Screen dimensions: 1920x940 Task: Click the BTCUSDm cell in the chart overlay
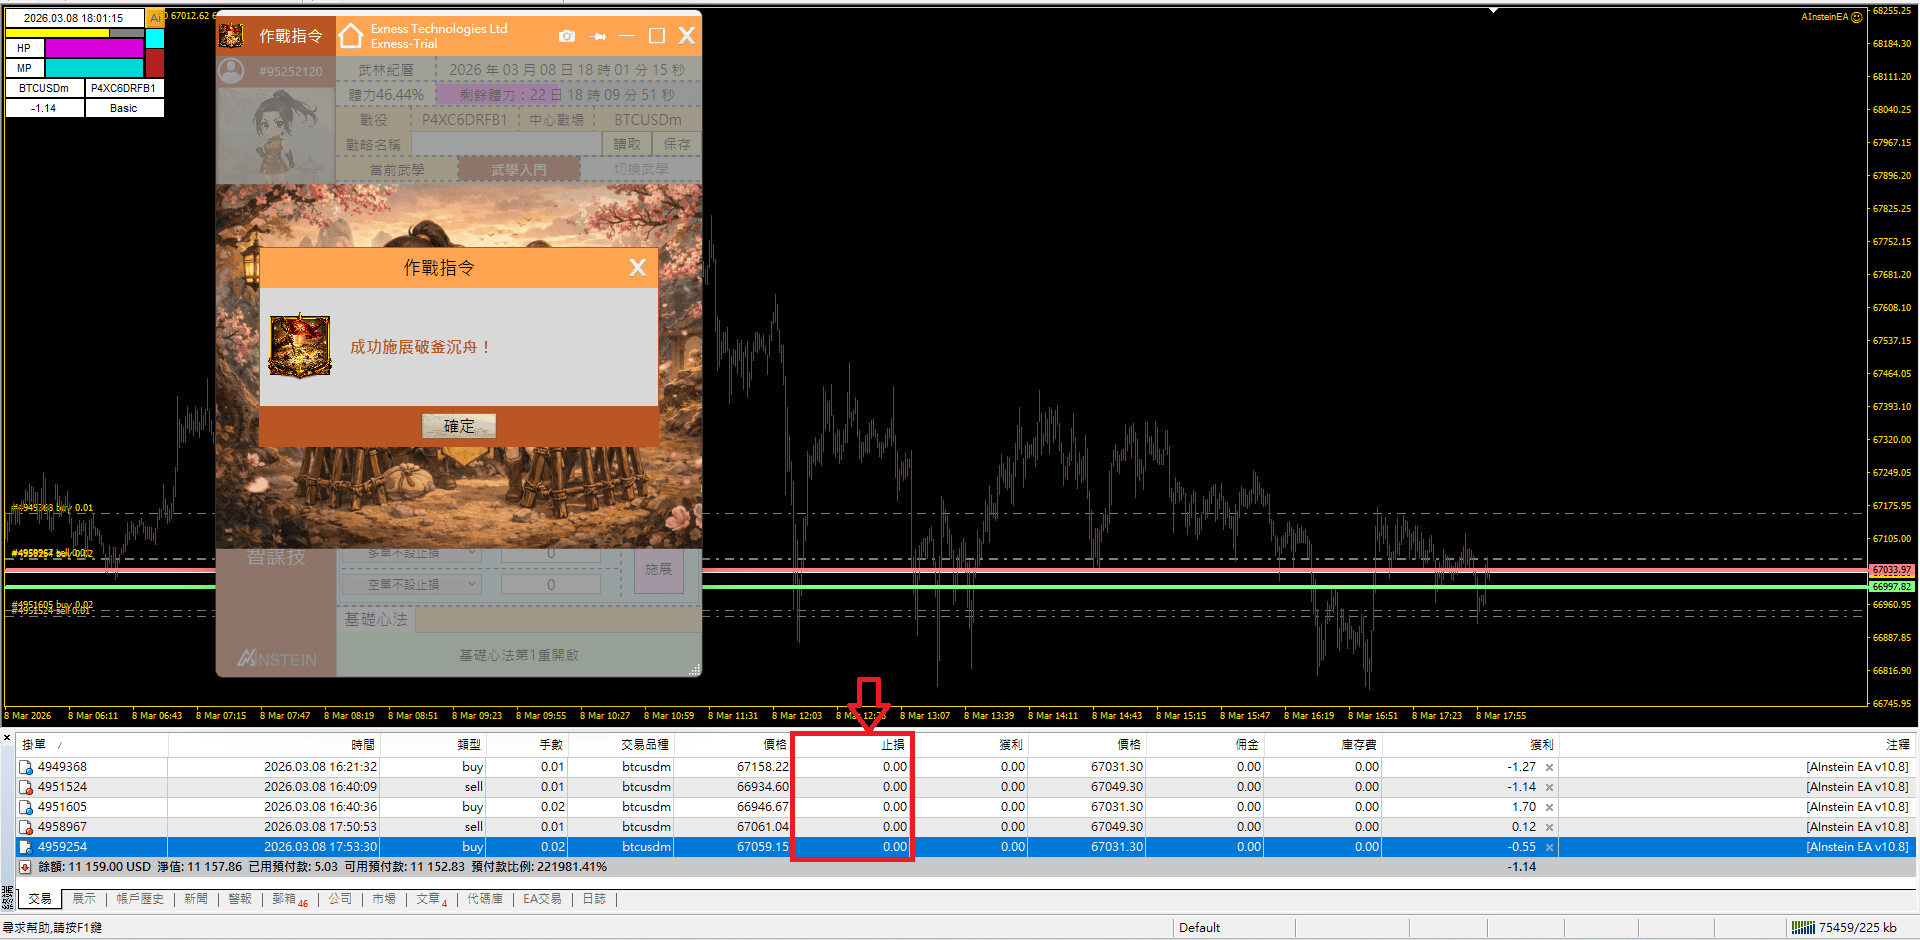click(x=45, y=88)
